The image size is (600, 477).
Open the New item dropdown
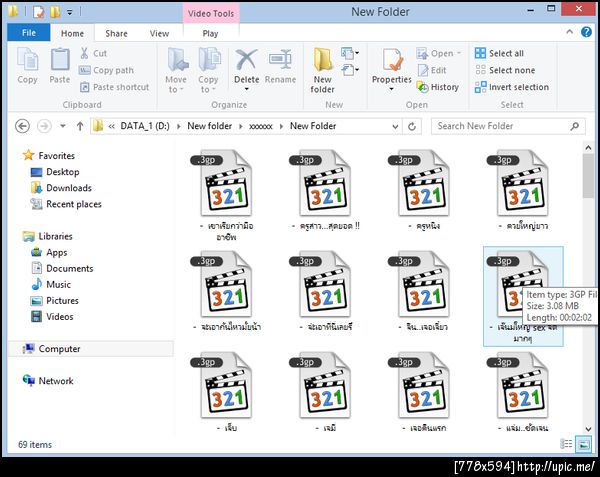(350, 53)
